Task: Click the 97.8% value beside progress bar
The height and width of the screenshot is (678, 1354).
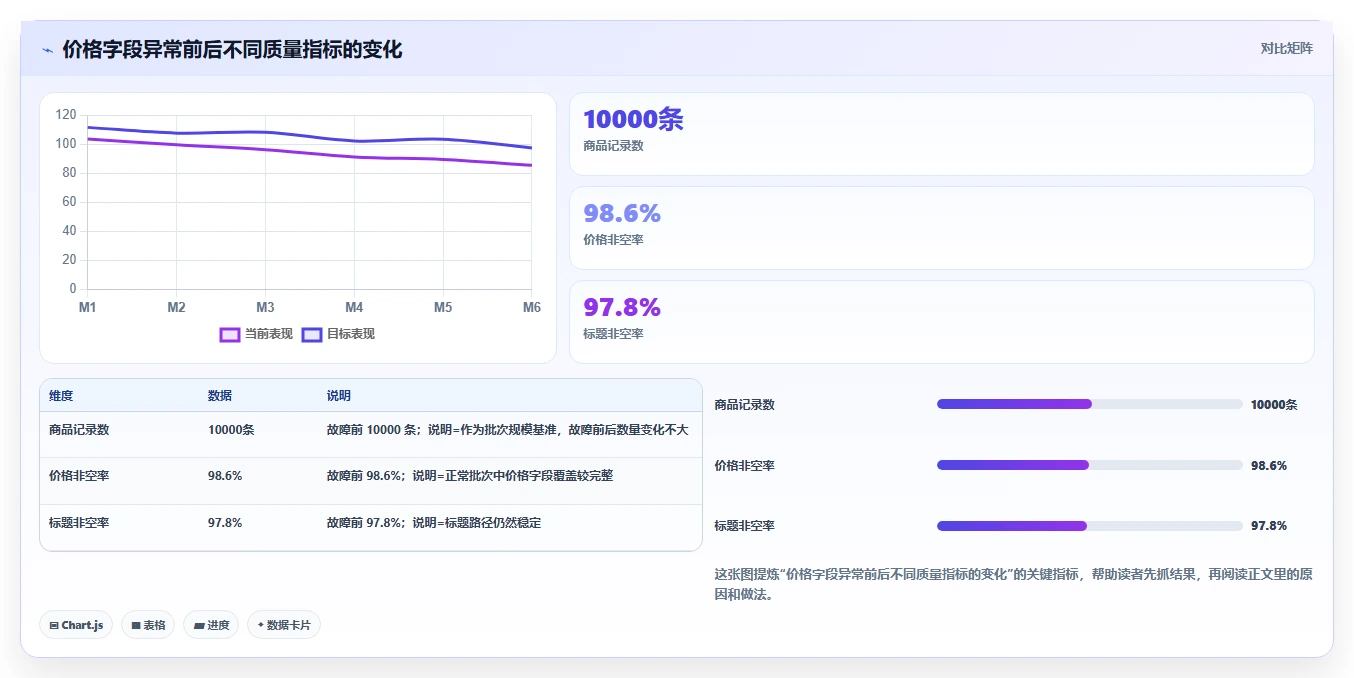Action: (x=1269, y=526)
